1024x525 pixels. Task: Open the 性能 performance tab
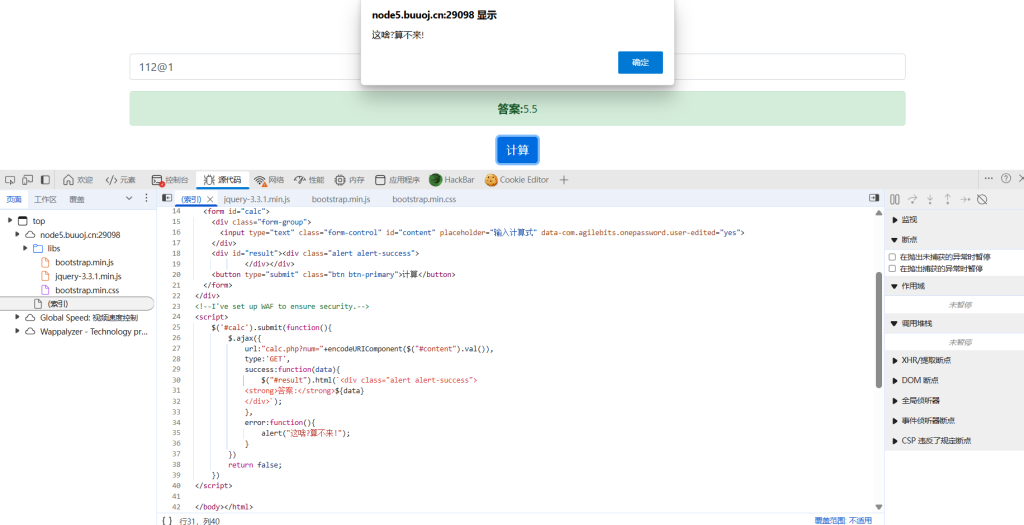(309, 180)
